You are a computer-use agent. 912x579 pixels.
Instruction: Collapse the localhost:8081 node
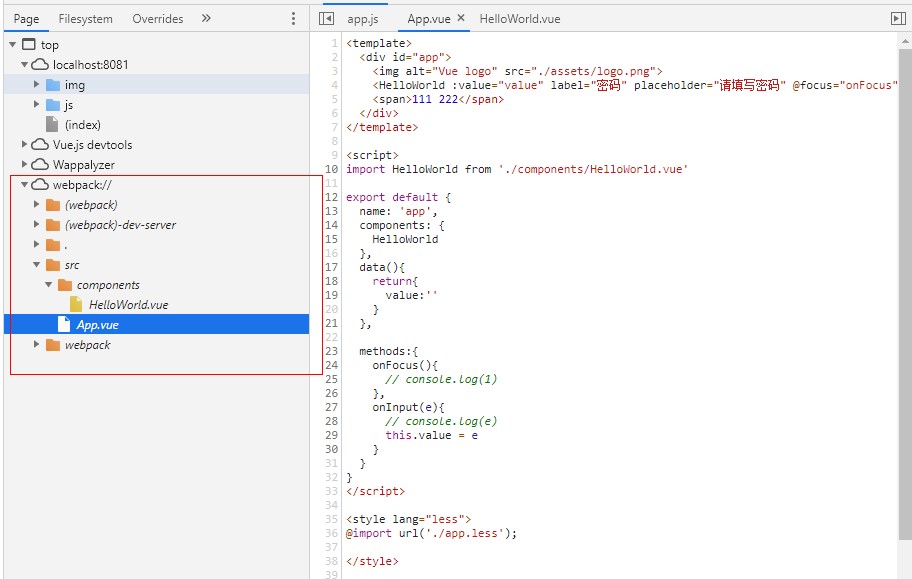pyautogui.click(x=24, y=65)
